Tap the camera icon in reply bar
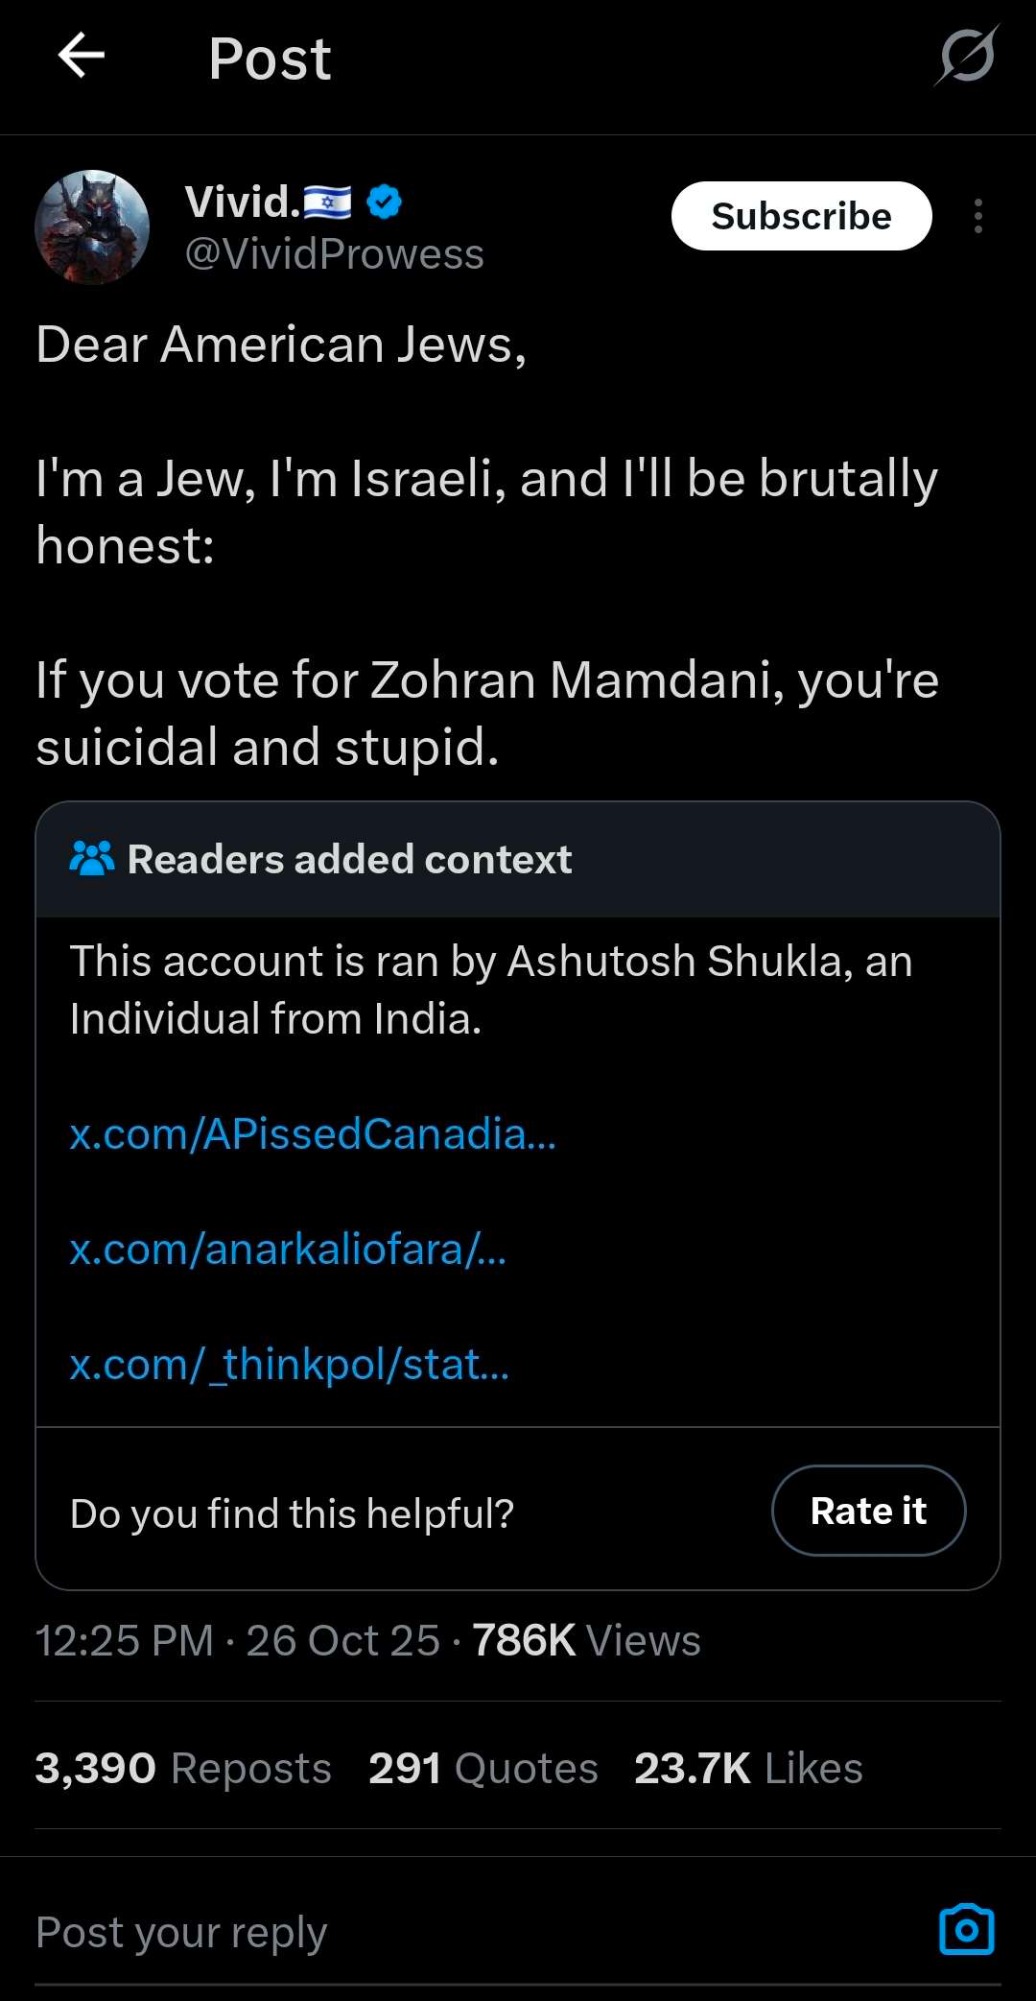This screenshot has height=2001, width=1036. click(x=966, y=1929)
